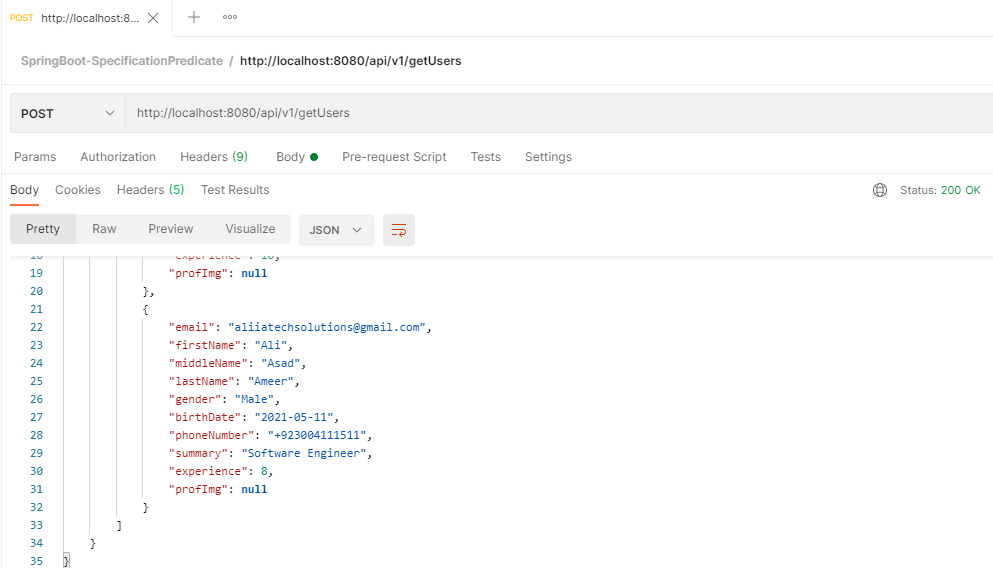Select the Preview view mode
993x568 pixels.
[x=170, y=229]
